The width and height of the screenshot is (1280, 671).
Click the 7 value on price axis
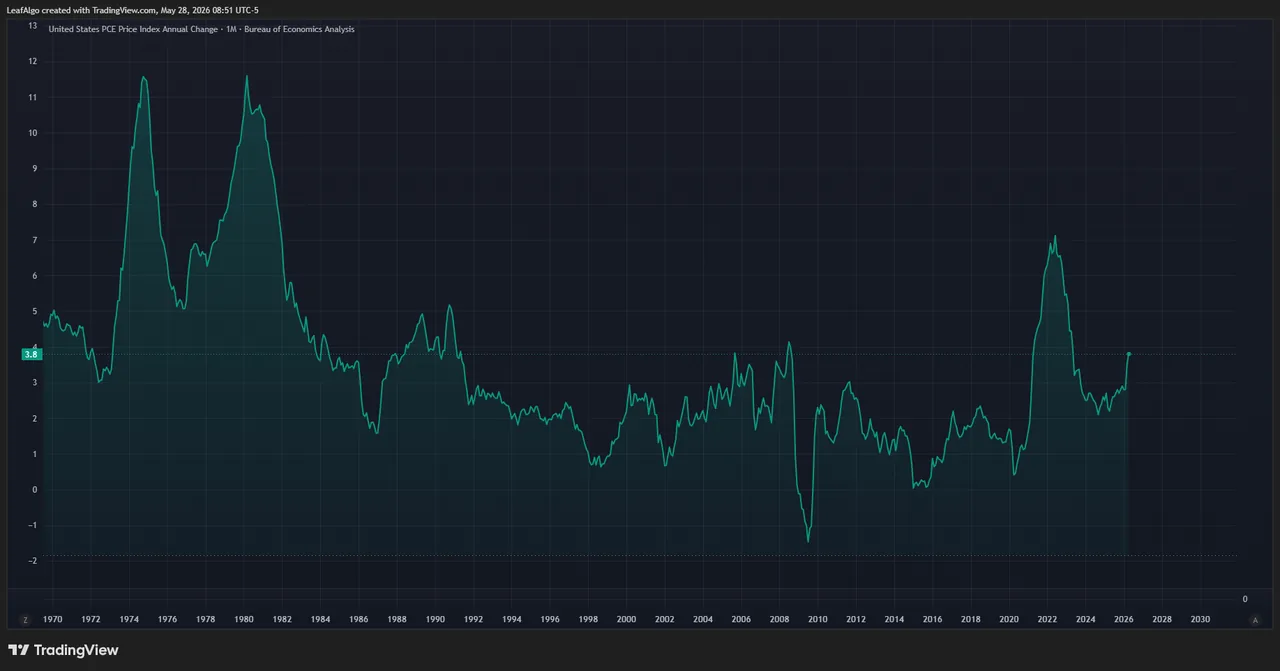(35, 240)
